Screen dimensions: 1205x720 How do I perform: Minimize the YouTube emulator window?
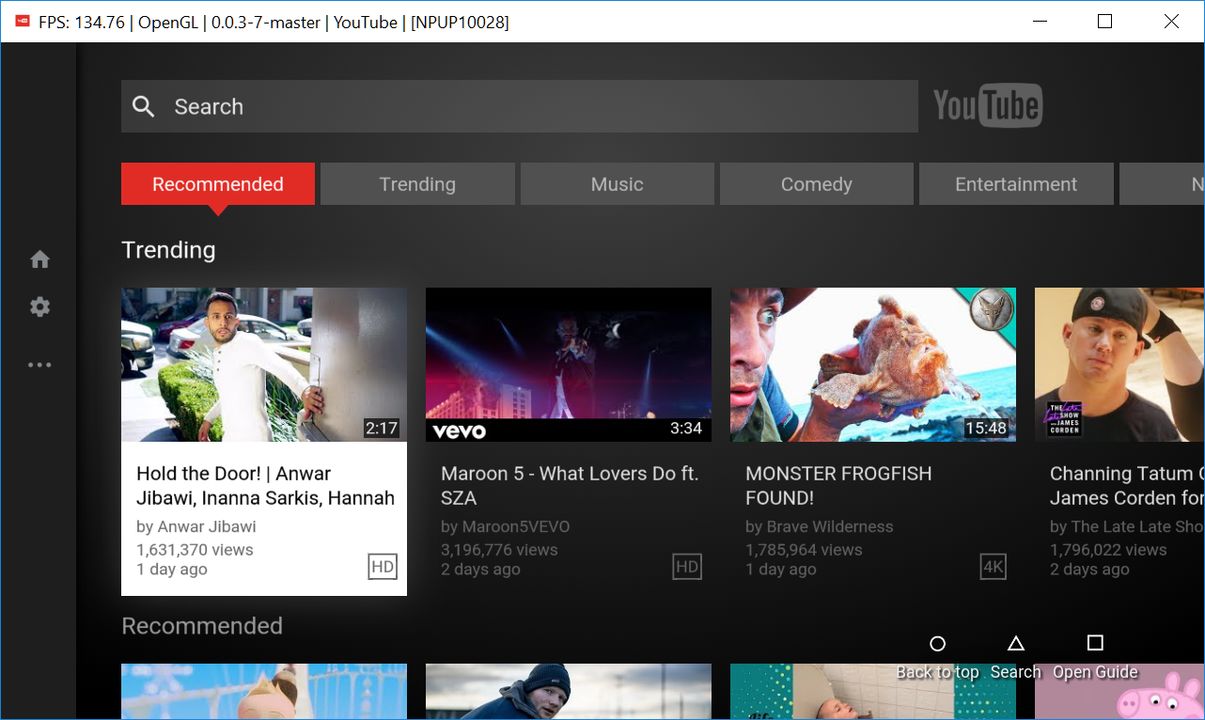[x=1038, y=21]
